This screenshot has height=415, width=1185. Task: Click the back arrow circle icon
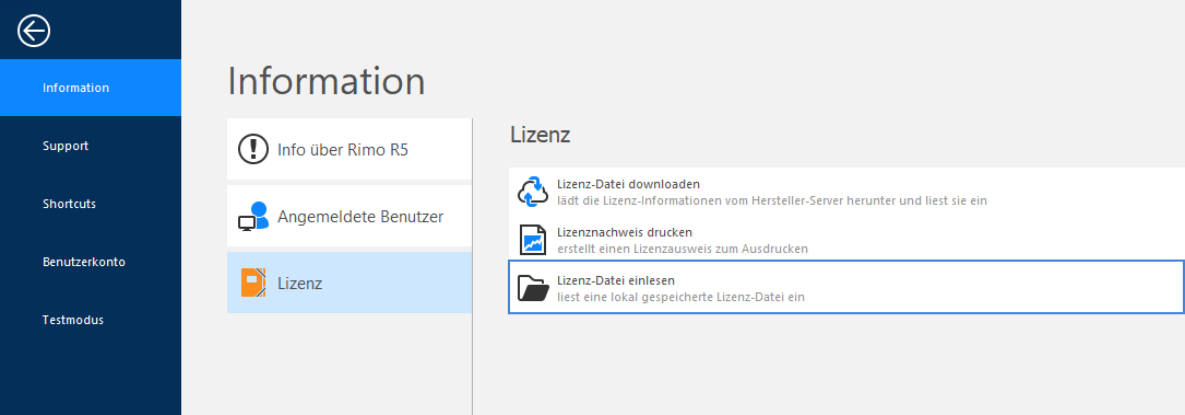[33, 31]
